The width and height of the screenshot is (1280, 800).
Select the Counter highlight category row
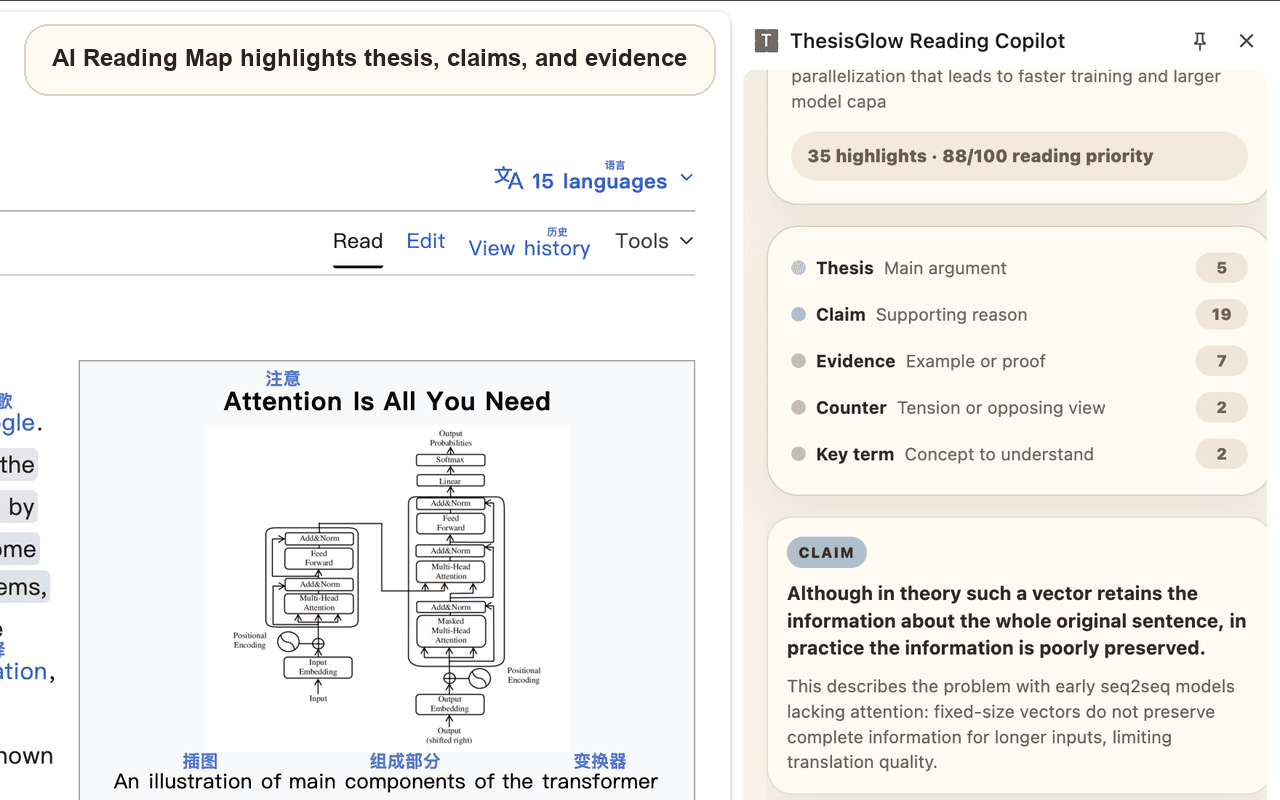pos(1018,407)
